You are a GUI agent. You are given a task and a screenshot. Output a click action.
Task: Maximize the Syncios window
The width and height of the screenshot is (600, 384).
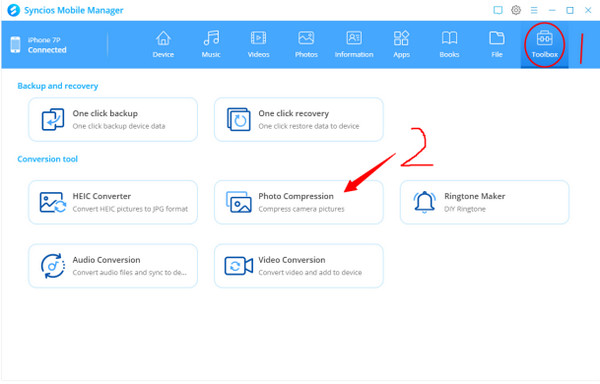pyautogui.click(x=570, y=10)
